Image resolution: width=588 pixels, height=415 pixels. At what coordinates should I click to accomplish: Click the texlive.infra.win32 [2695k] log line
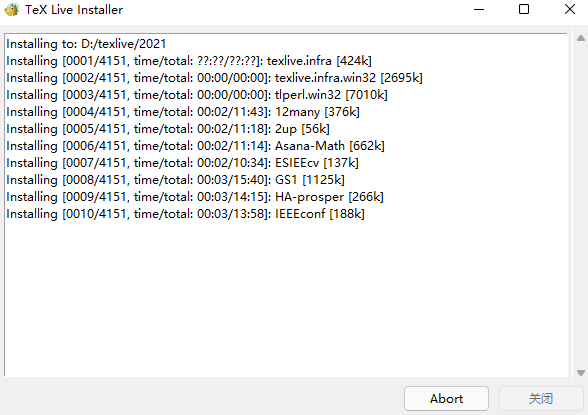[214, 78]
